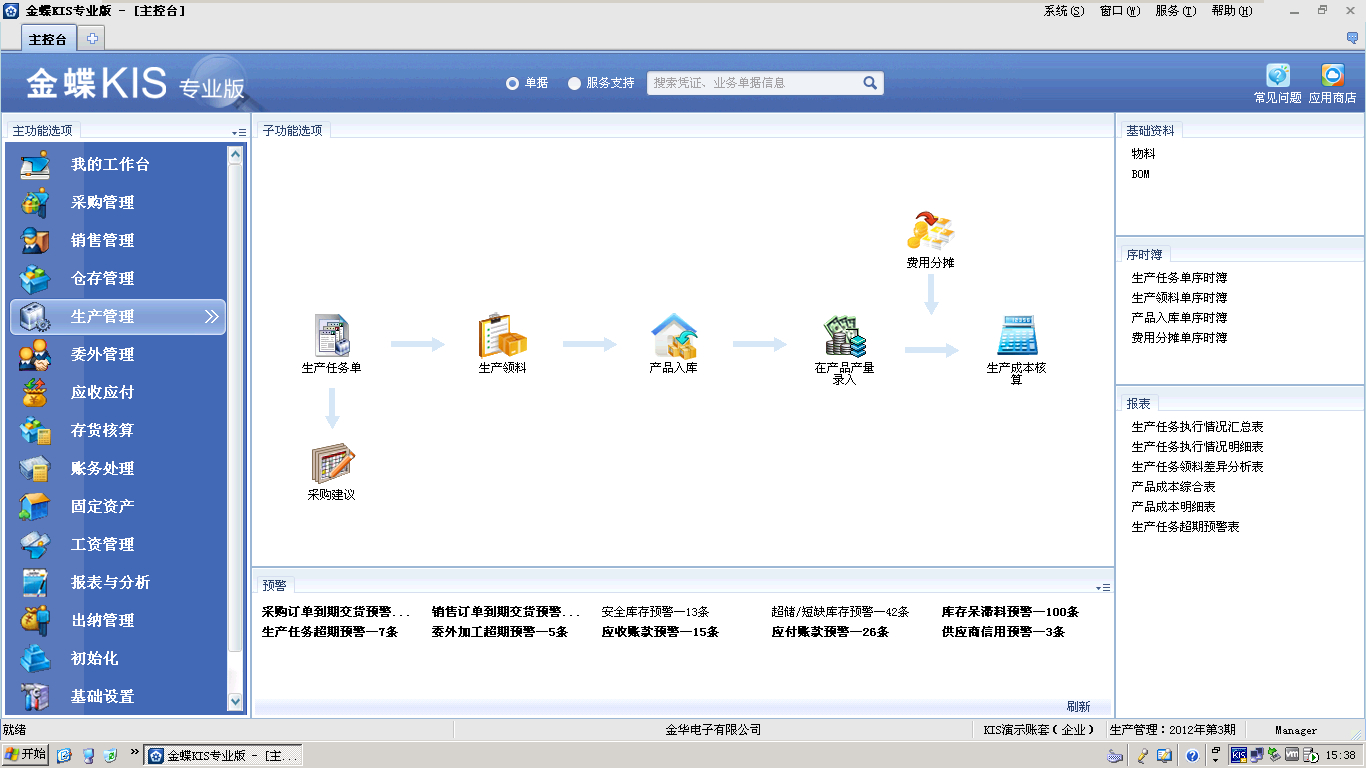
Task: Click 刷新 link in warnings panel
Action: coord(1078,706)
